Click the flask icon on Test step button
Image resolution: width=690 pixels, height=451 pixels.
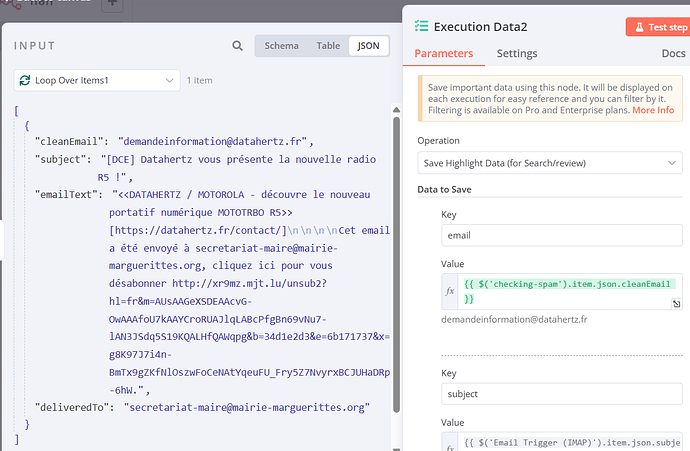(639, 27)
